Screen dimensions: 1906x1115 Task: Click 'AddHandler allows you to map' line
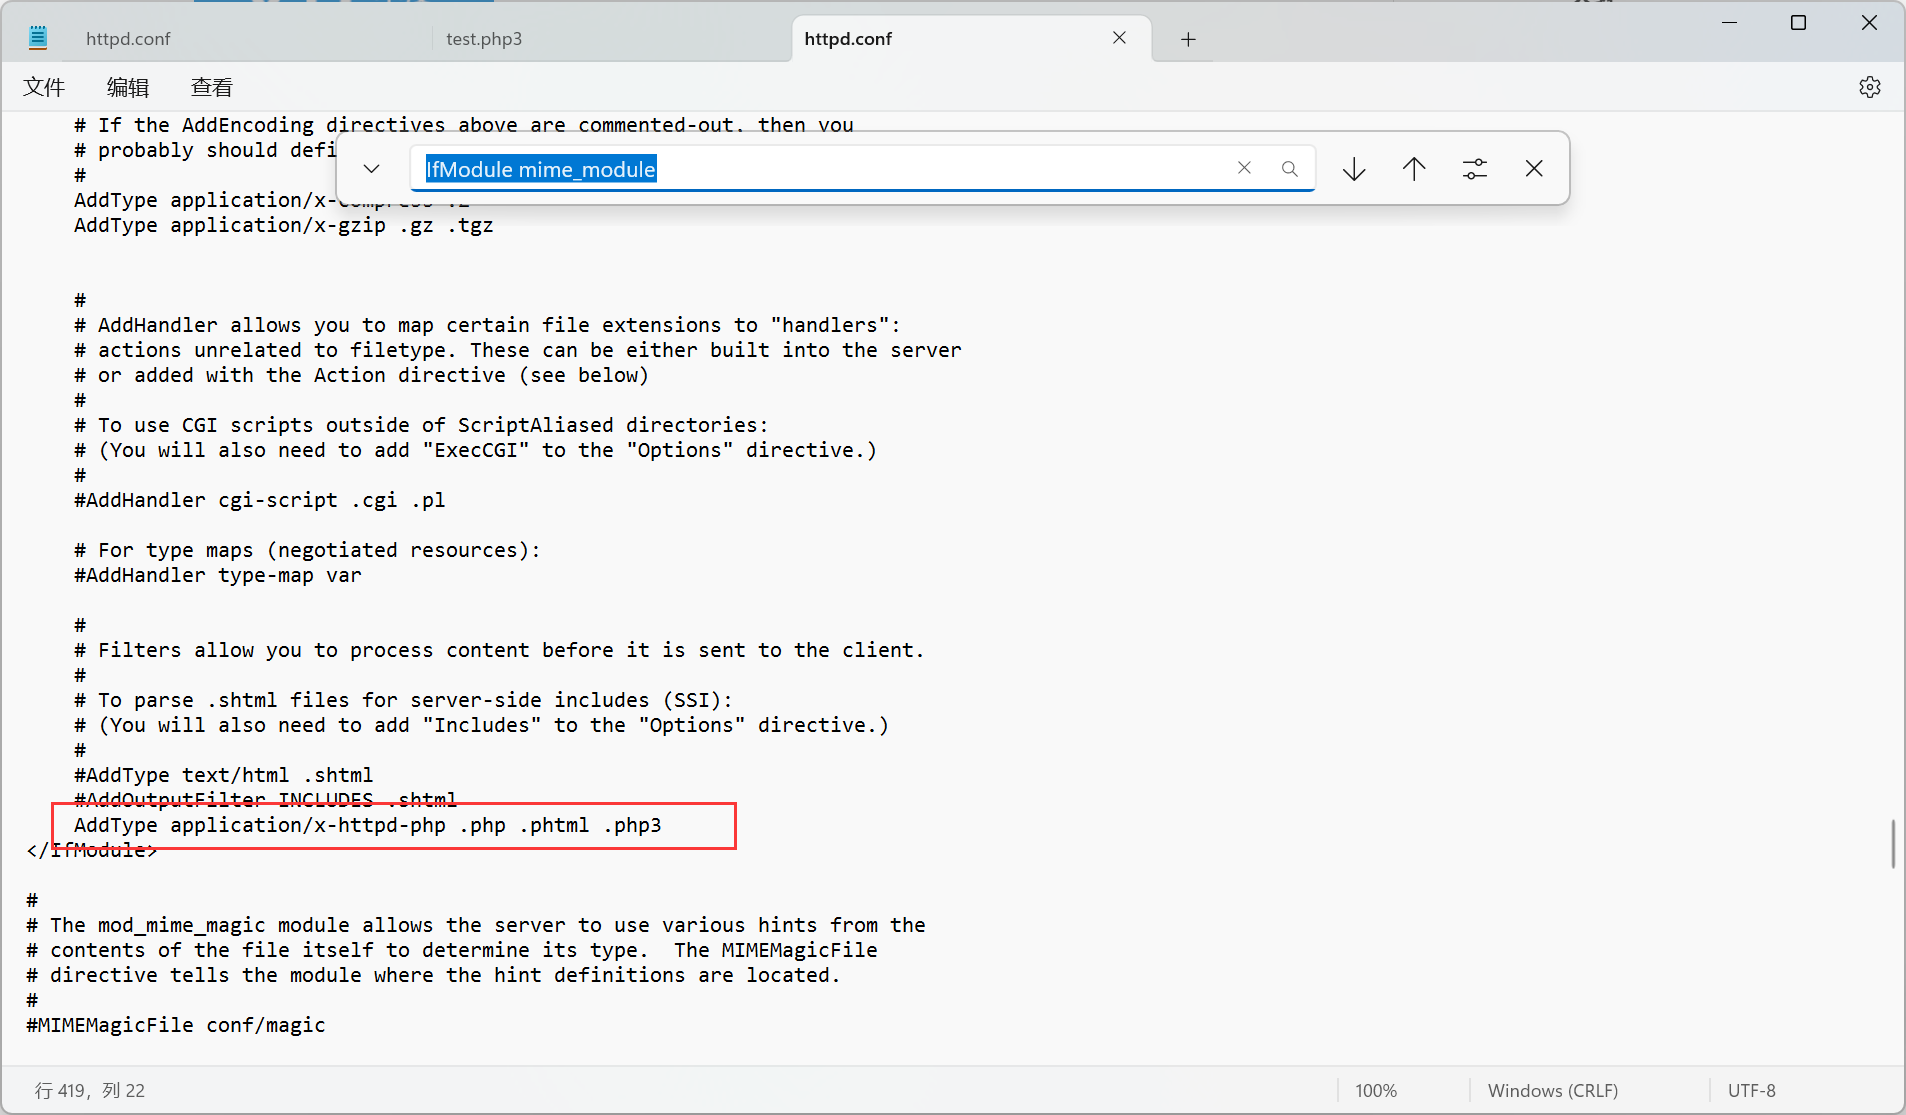(487, 325)
